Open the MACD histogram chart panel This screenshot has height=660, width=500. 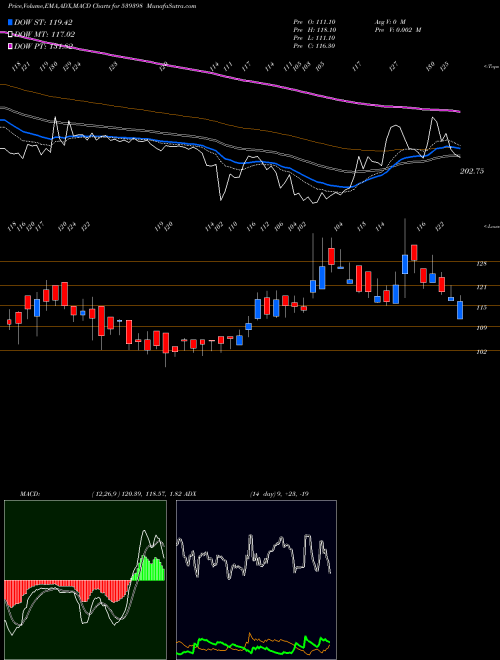click(85, 580)
